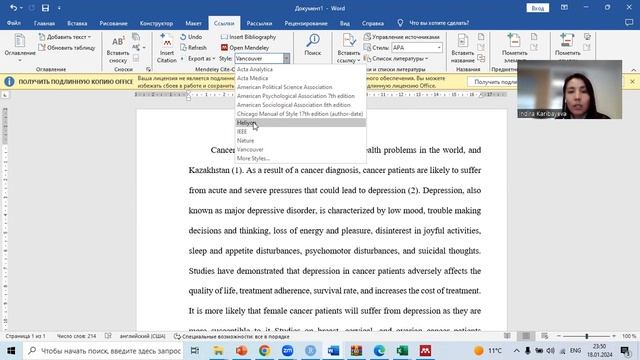
Task: Open Zoom from the taskbar
Action: [x=287, y=350]
